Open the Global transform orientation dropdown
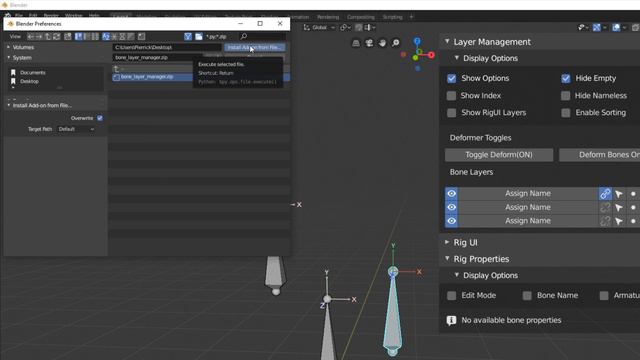640x360 pixels. click(320, 27)
